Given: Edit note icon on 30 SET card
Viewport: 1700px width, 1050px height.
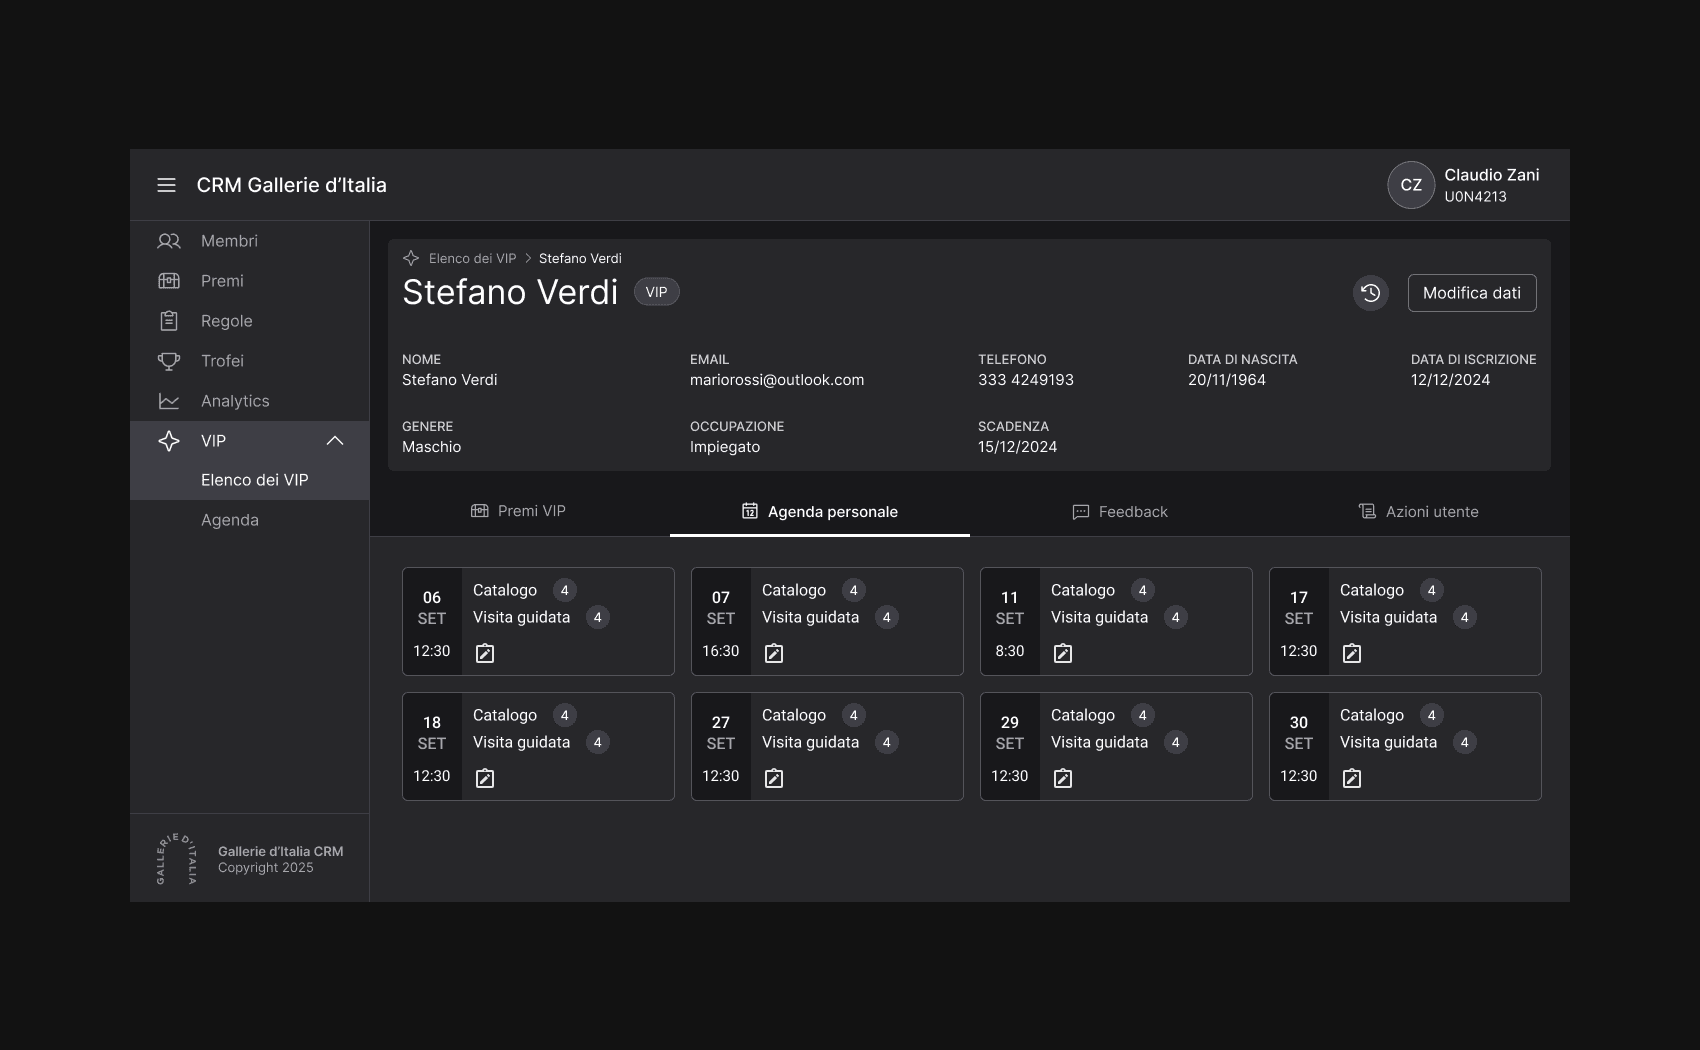Looking at the screenshot, I should tap(1352, 778).
